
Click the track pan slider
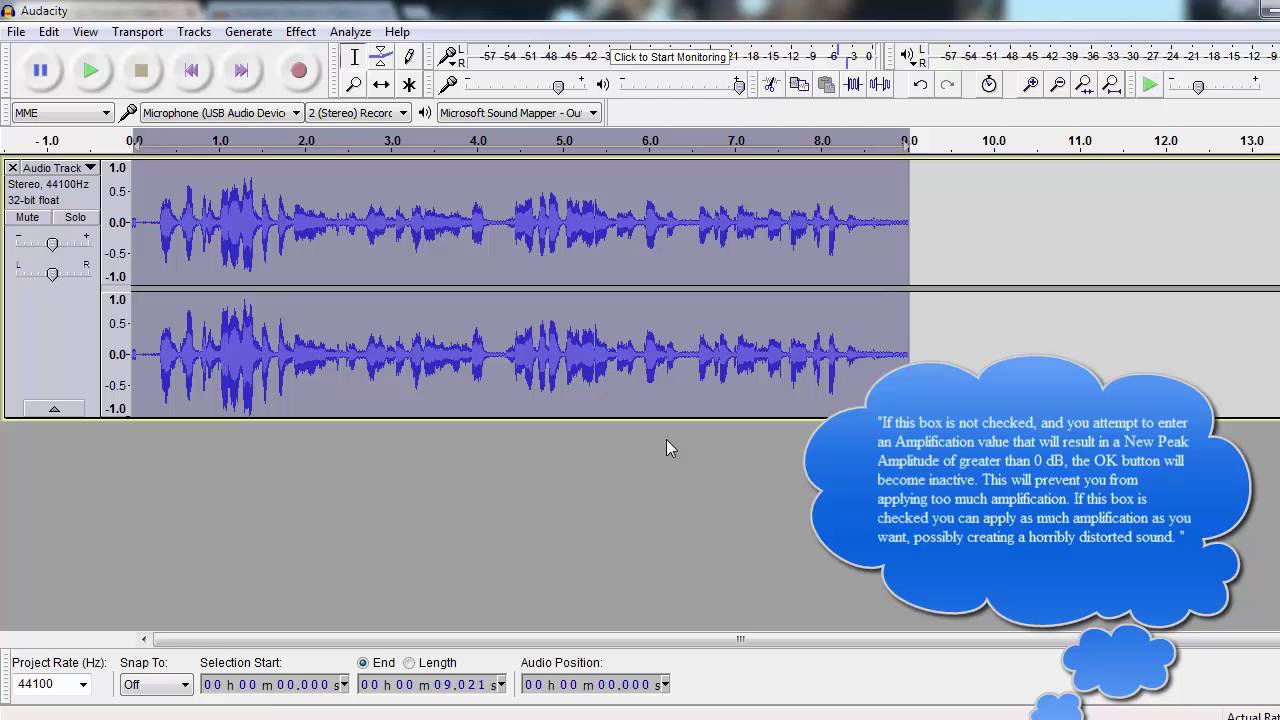(x=52, y=273)
